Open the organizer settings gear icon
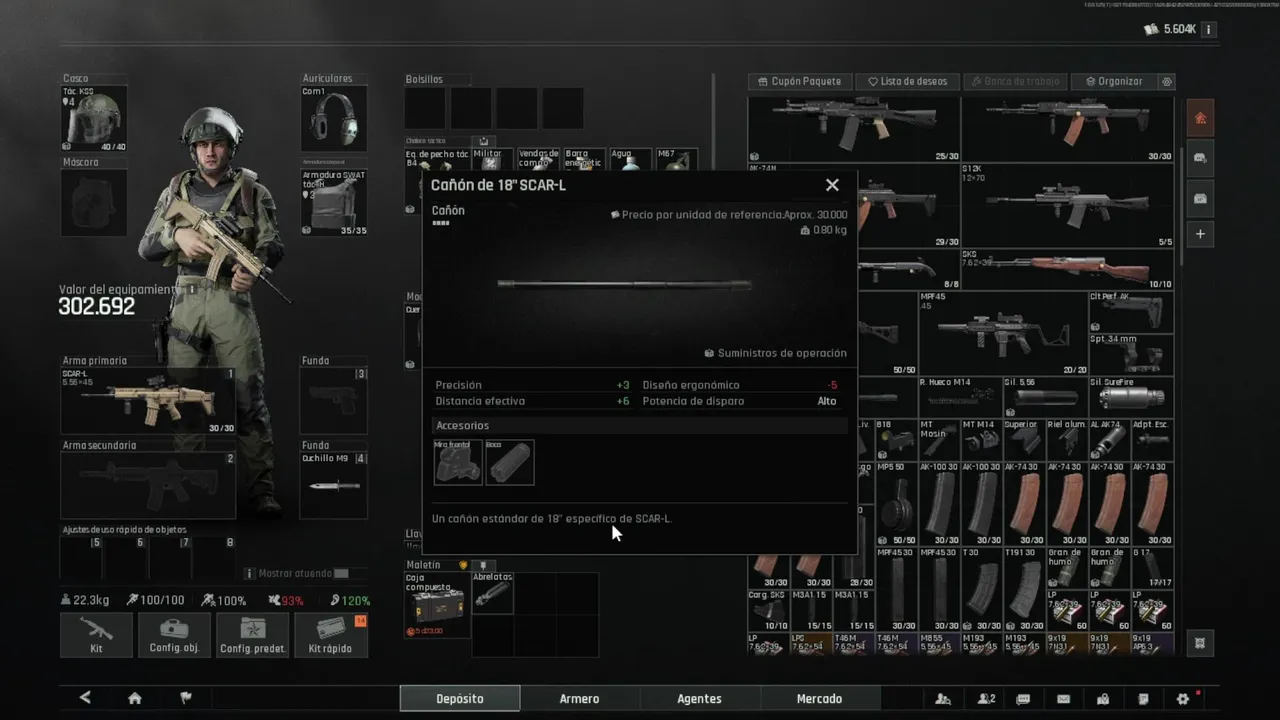This screenshot has height=720, width=1280. [1166, 81]
